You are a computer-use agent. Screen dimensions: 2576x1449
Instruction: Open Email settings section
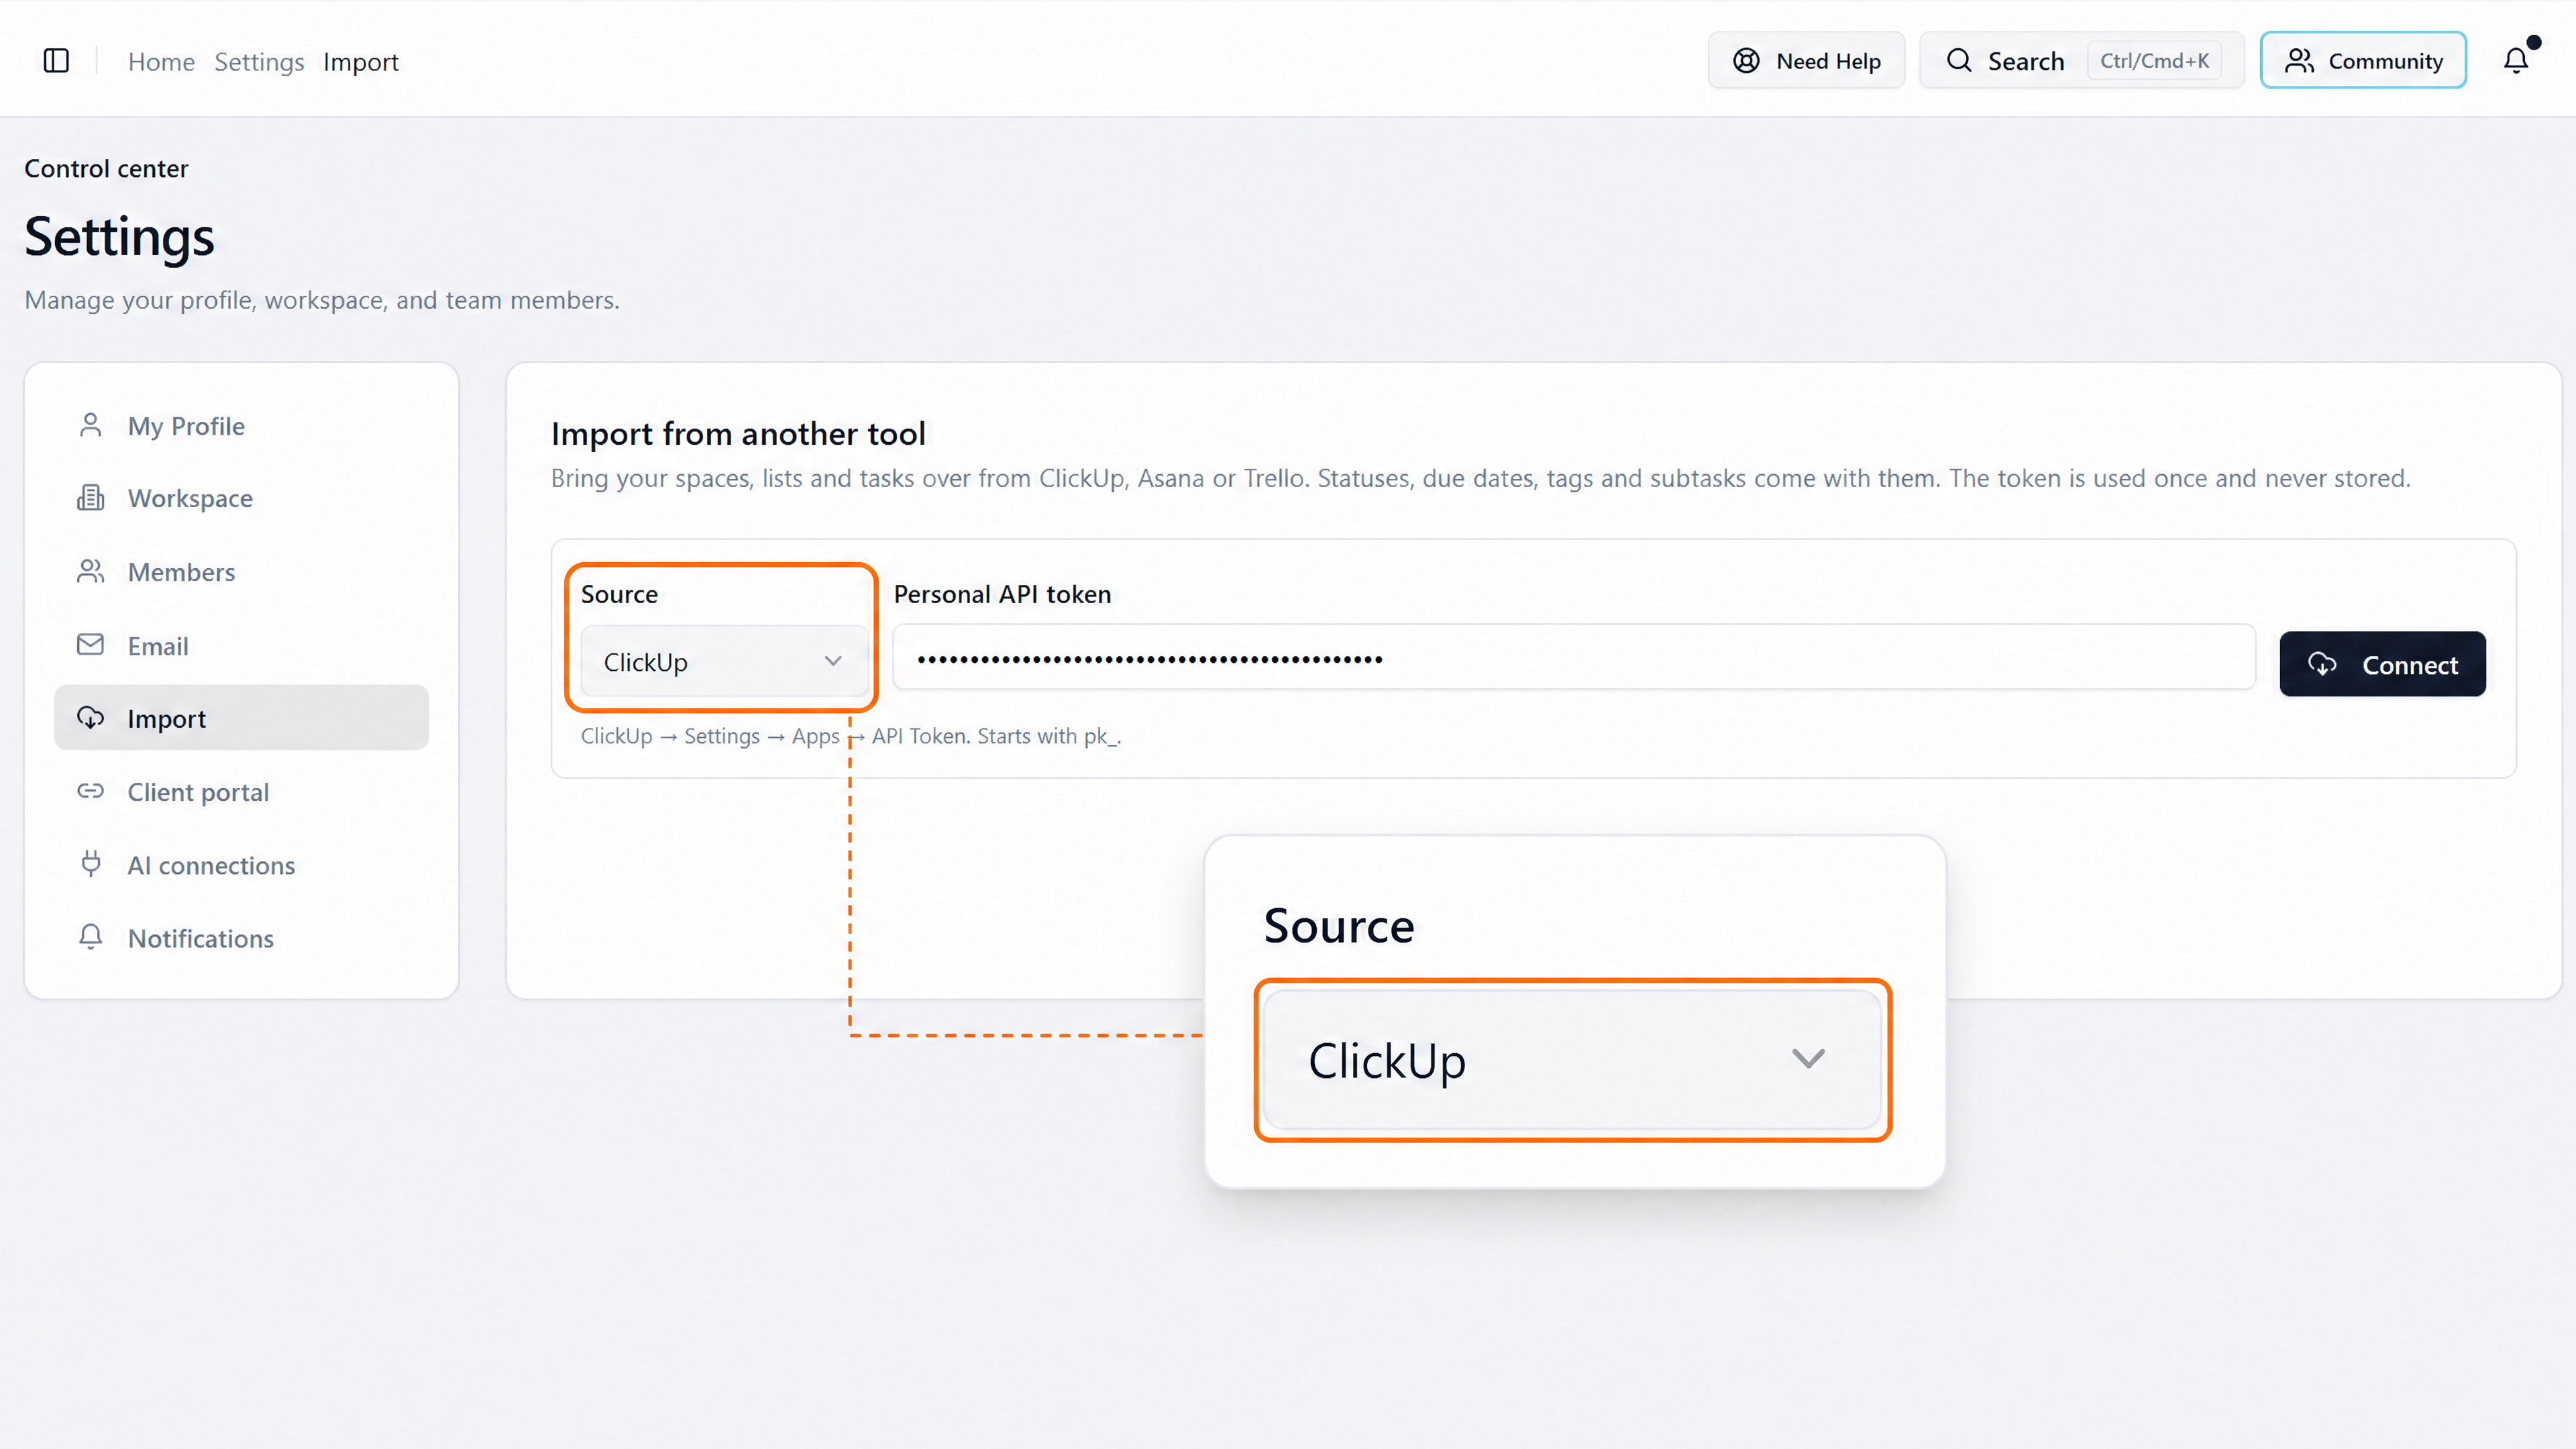[241, 645]
